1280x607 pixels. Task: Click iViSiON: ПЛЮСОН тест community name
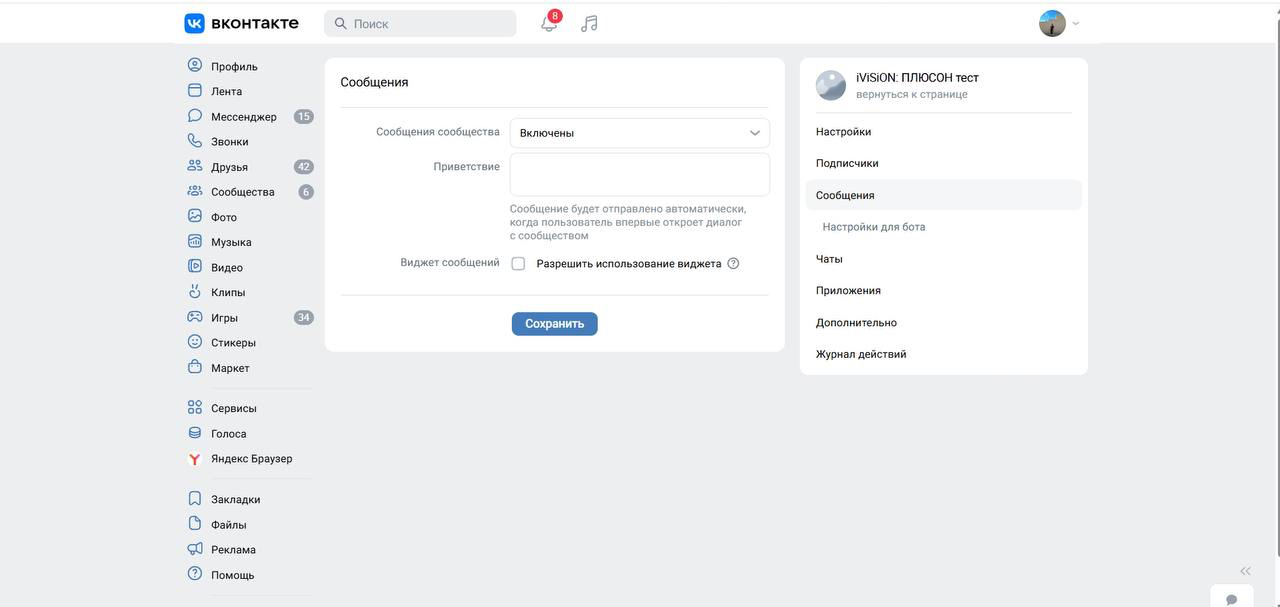tap(917, 78)
